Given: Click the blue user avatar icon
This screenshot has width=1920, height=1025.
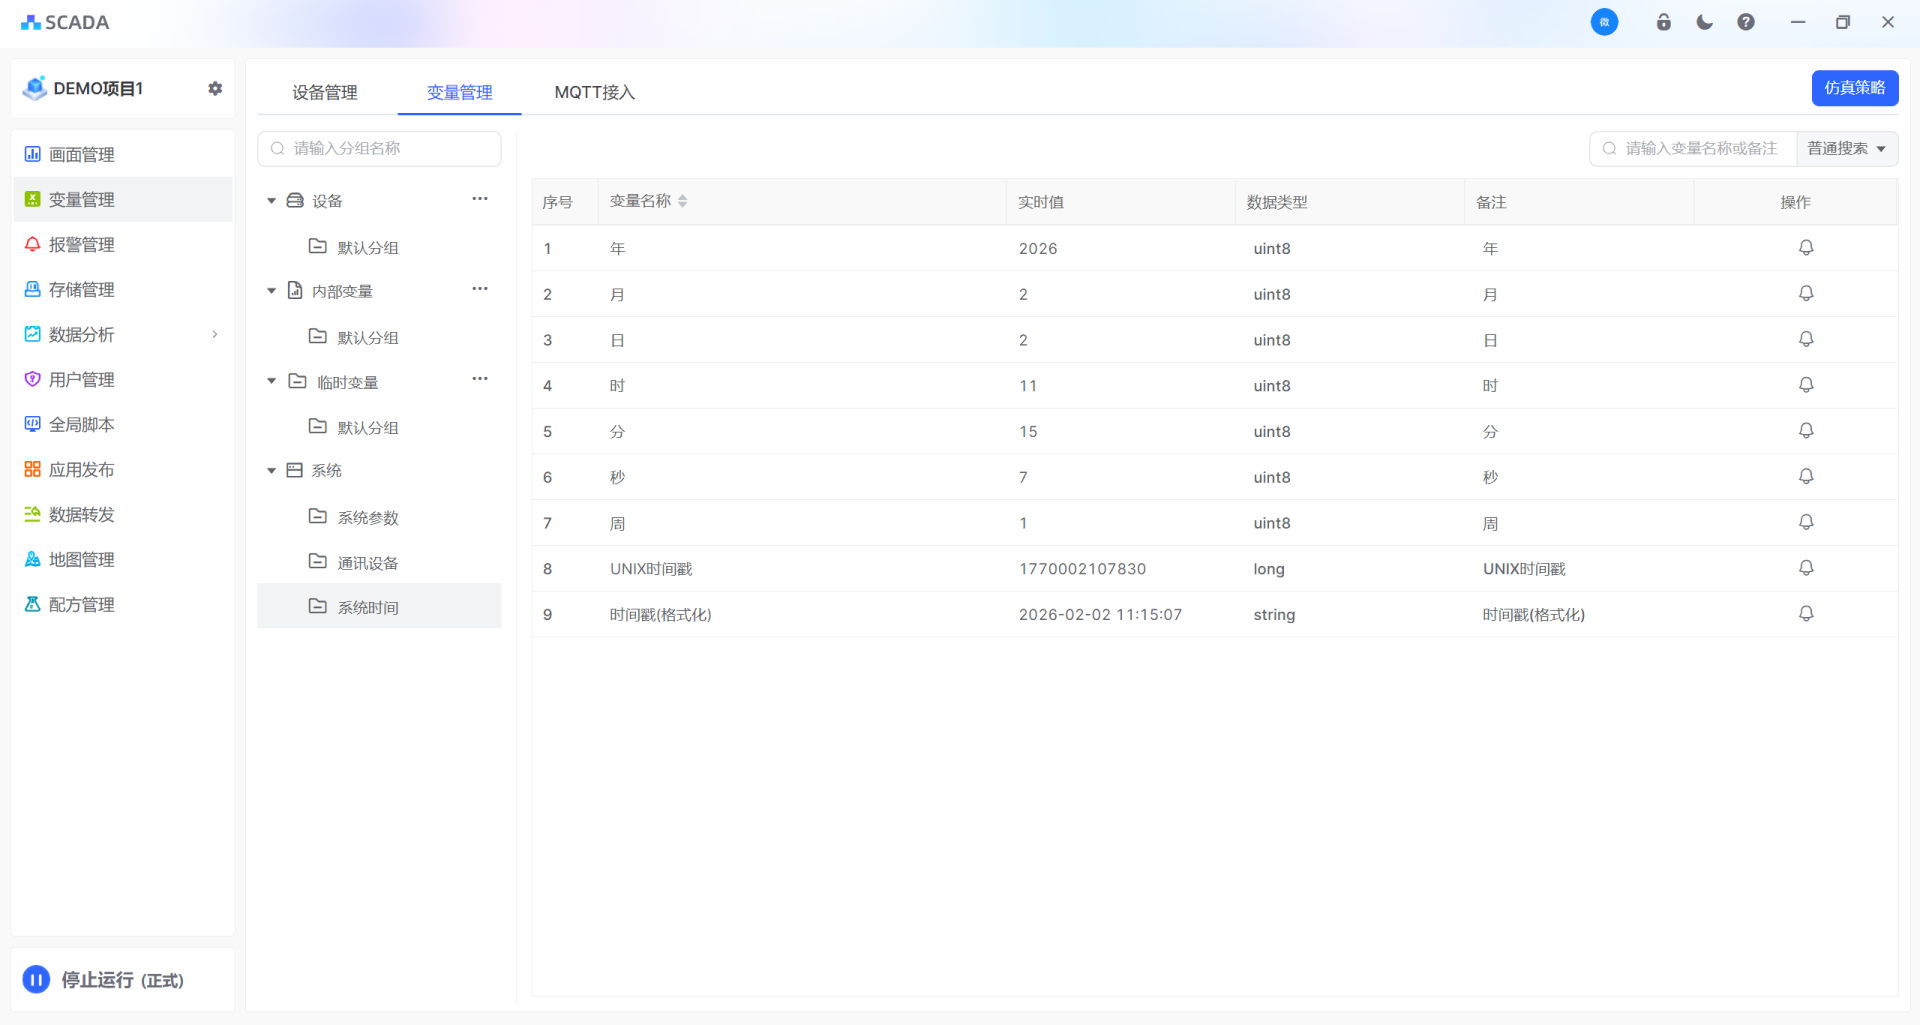Looking at the screenshot, I should 1604,22.
